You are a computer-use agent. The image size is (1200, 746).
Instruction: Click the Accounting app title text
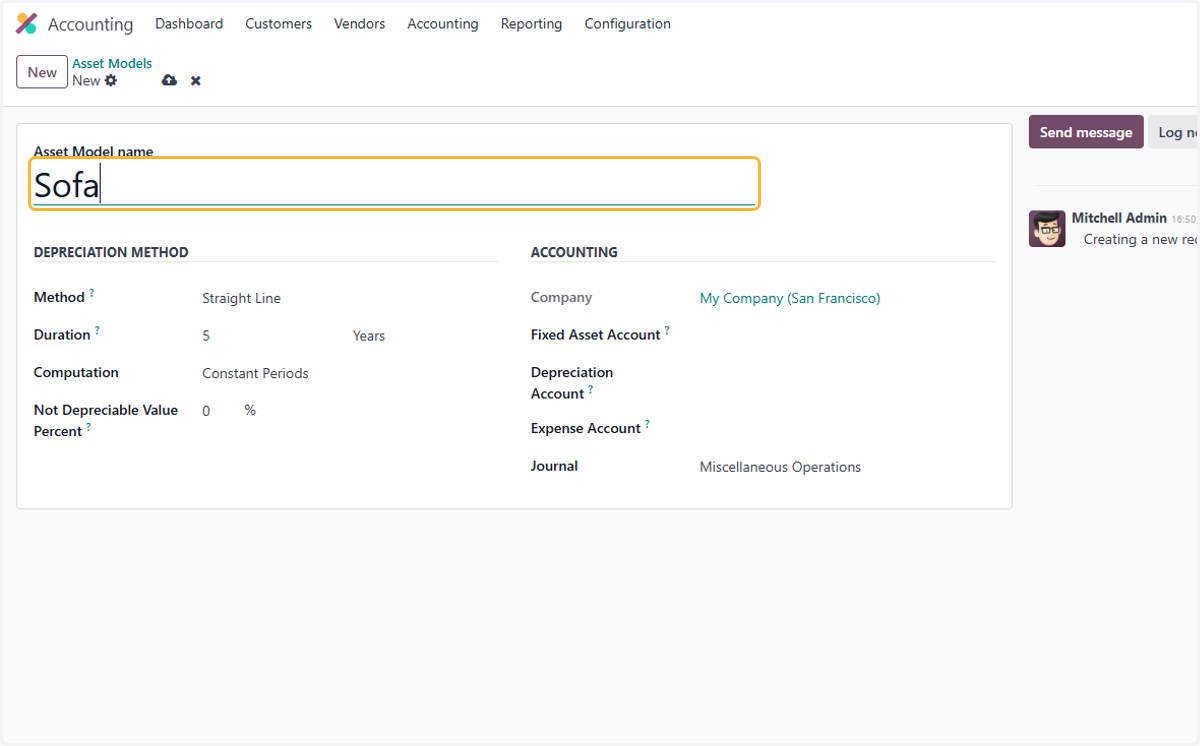[90, 24]
